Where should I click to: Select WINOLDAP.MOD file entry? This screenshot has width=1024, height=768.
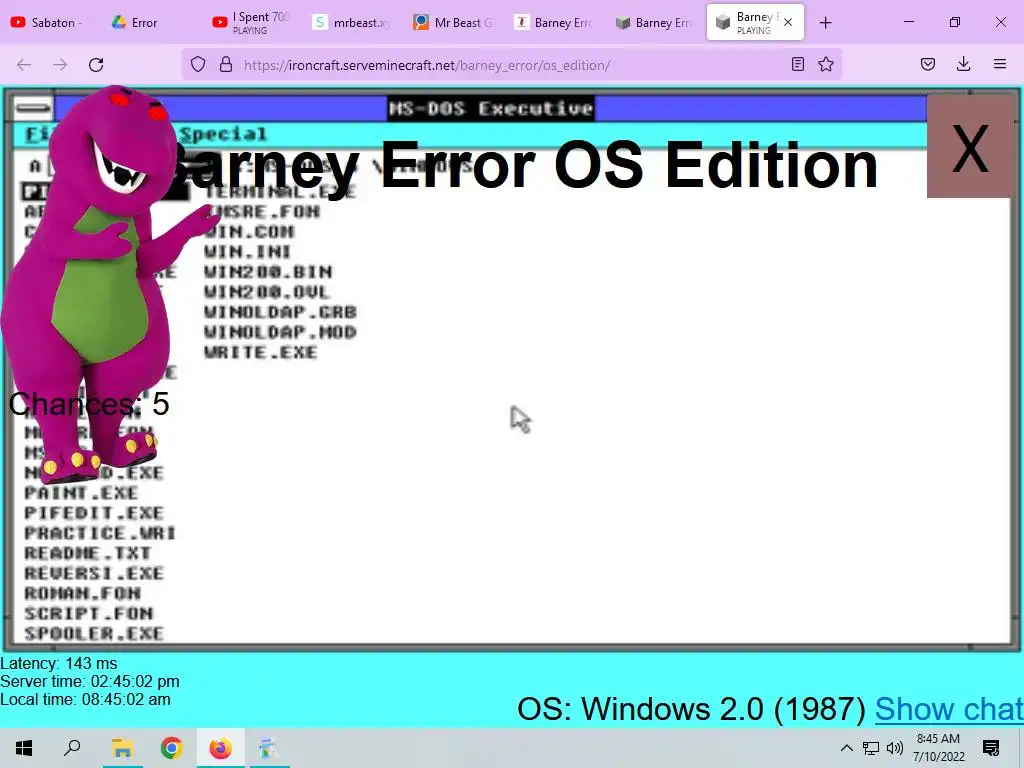(280, 332)
